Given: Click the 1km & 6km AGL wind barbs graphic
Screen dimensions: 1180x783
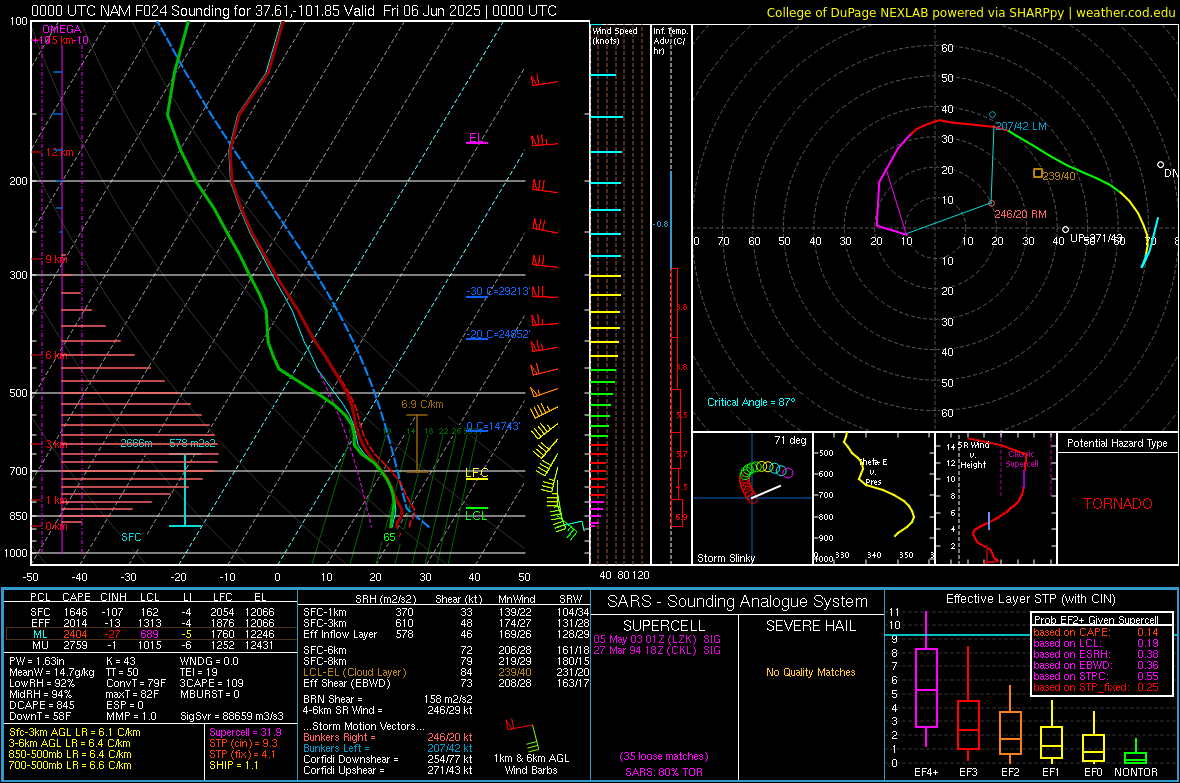Looking at the screenshot, I should coord(522,734).
